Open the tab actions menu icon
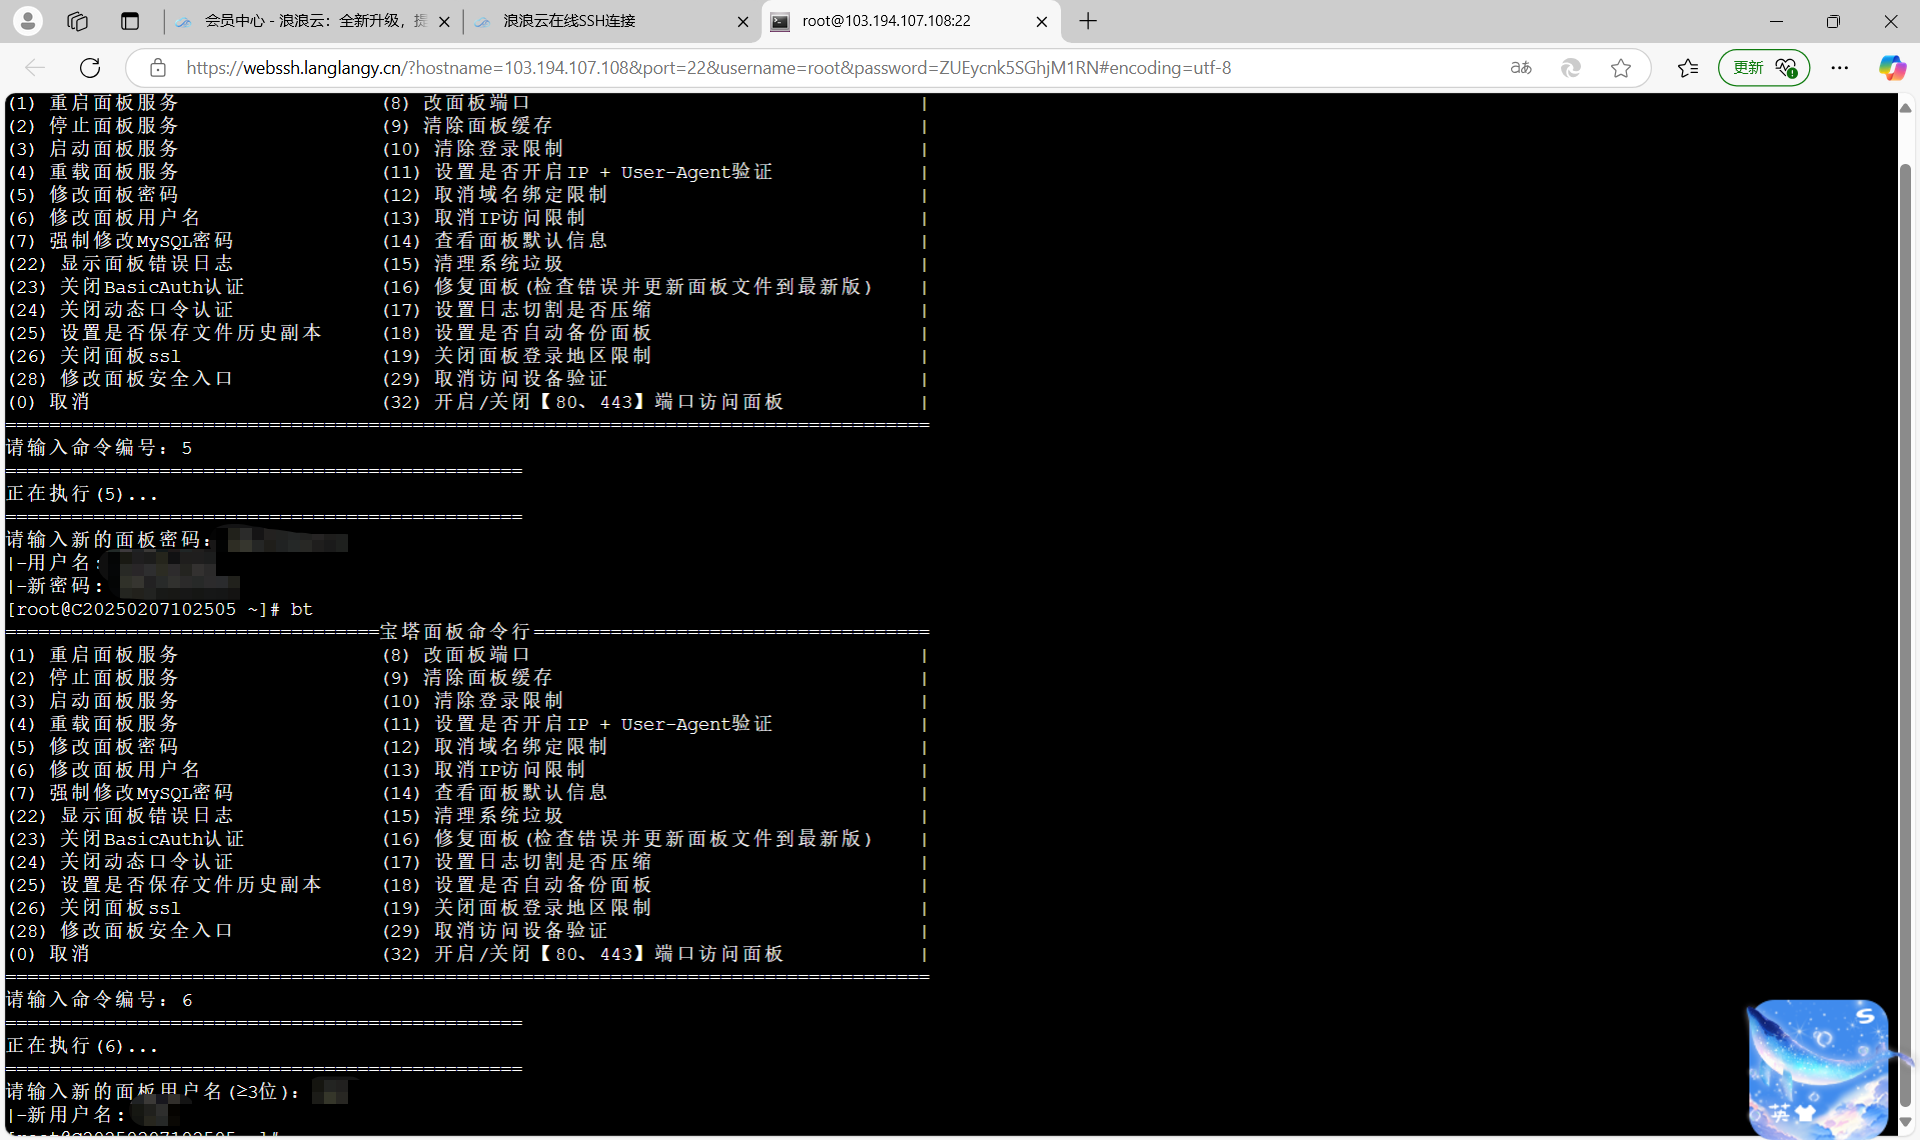This screenshot has width=1920, height=1140. tap(130, 21)
